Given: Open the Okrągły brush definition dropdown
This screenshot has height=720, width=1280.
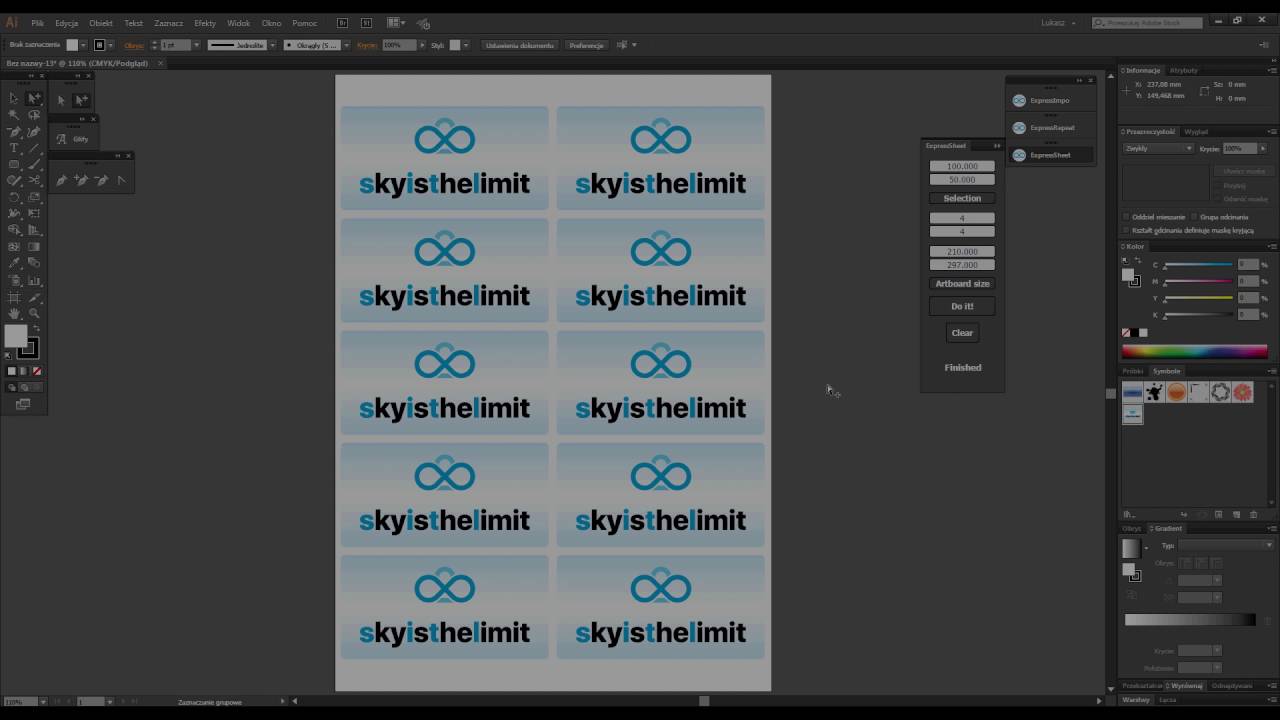Looking at the screenshot, I should (347, 45).
